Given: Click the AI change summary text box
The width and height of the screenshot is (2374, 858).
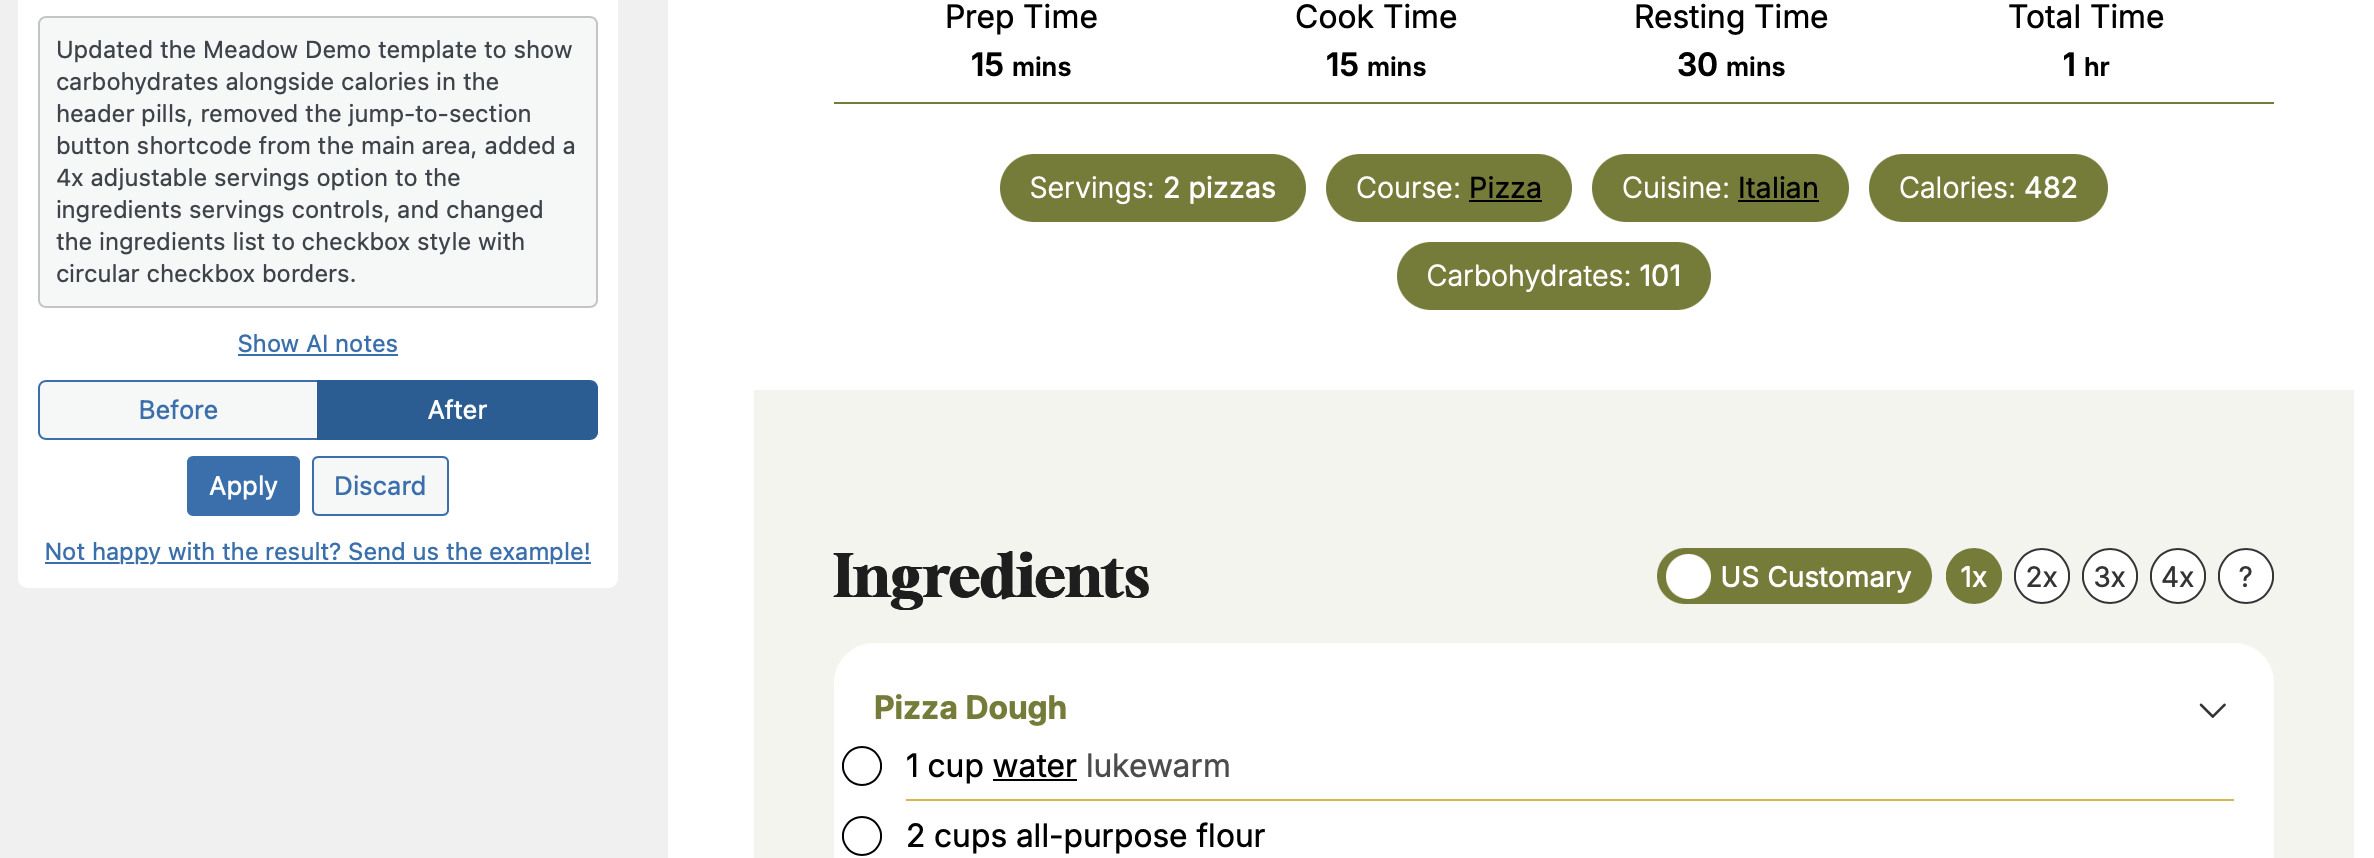Looking at the screenshot, I should (317, 162).
